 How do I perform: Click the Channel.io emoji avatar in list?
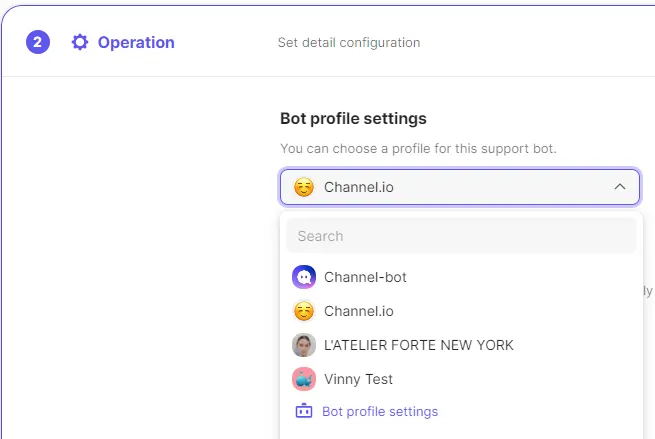304,311
